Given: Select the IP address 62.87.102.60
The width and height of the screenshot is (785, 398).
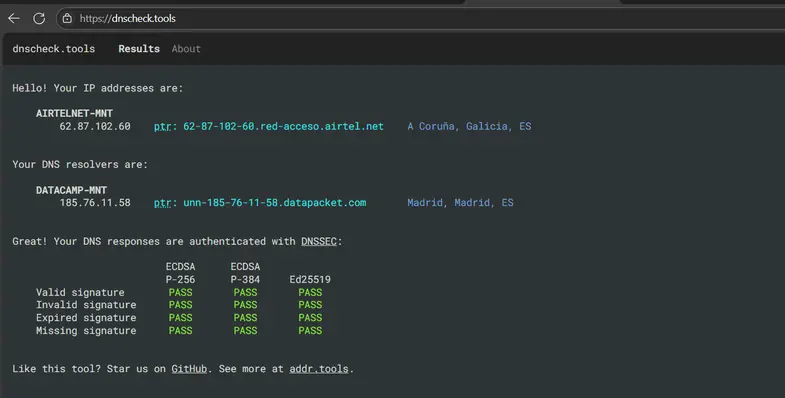Looking at the screenshot, I should point(95,127).
